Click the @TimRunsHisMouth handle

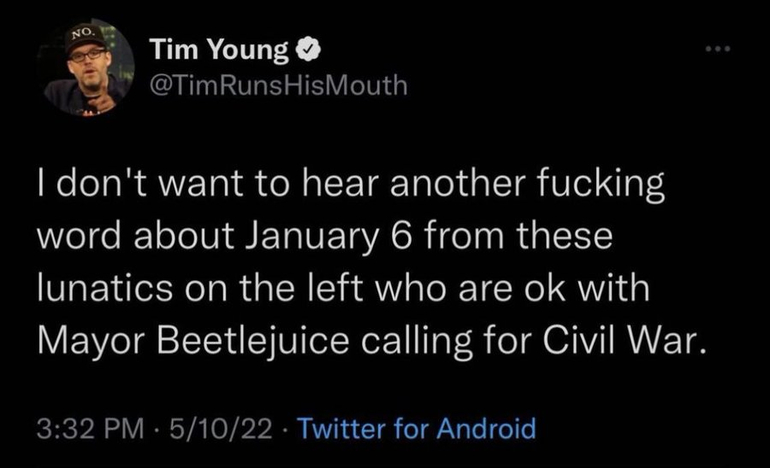(x=277, y=85)
